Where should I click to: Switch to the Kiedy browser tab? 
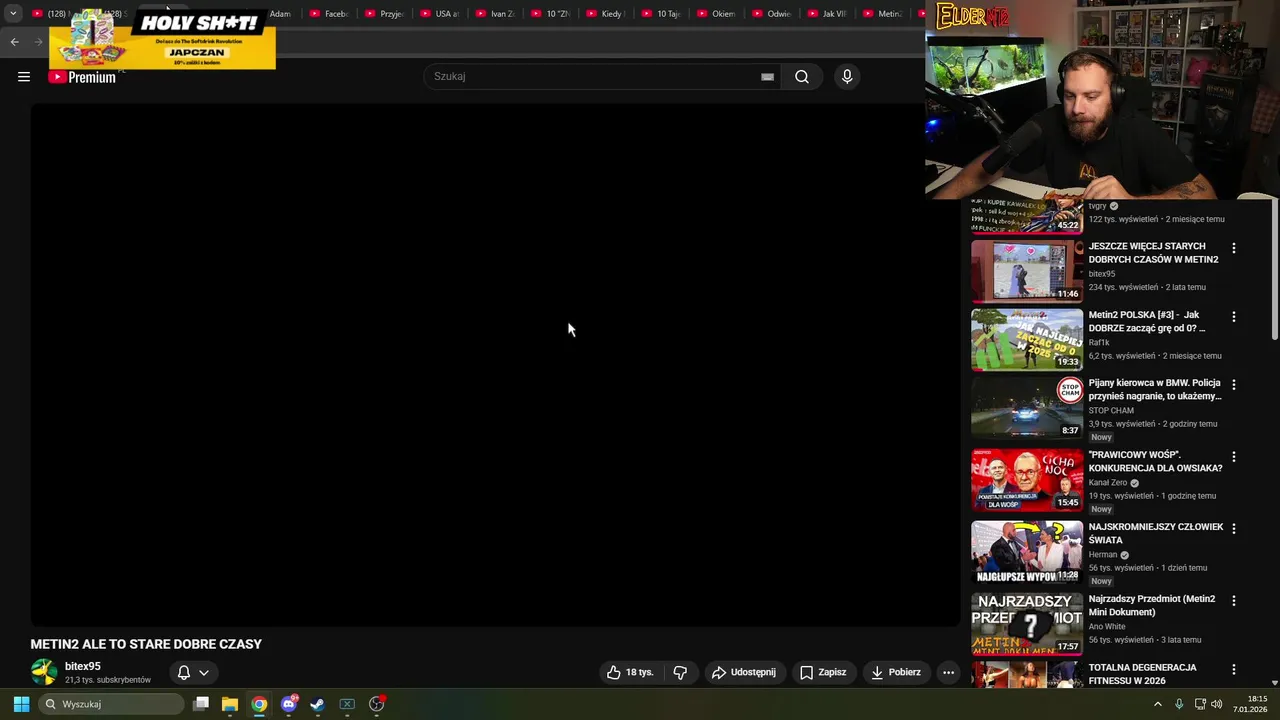pyautogui.click(x=605, y=14)
